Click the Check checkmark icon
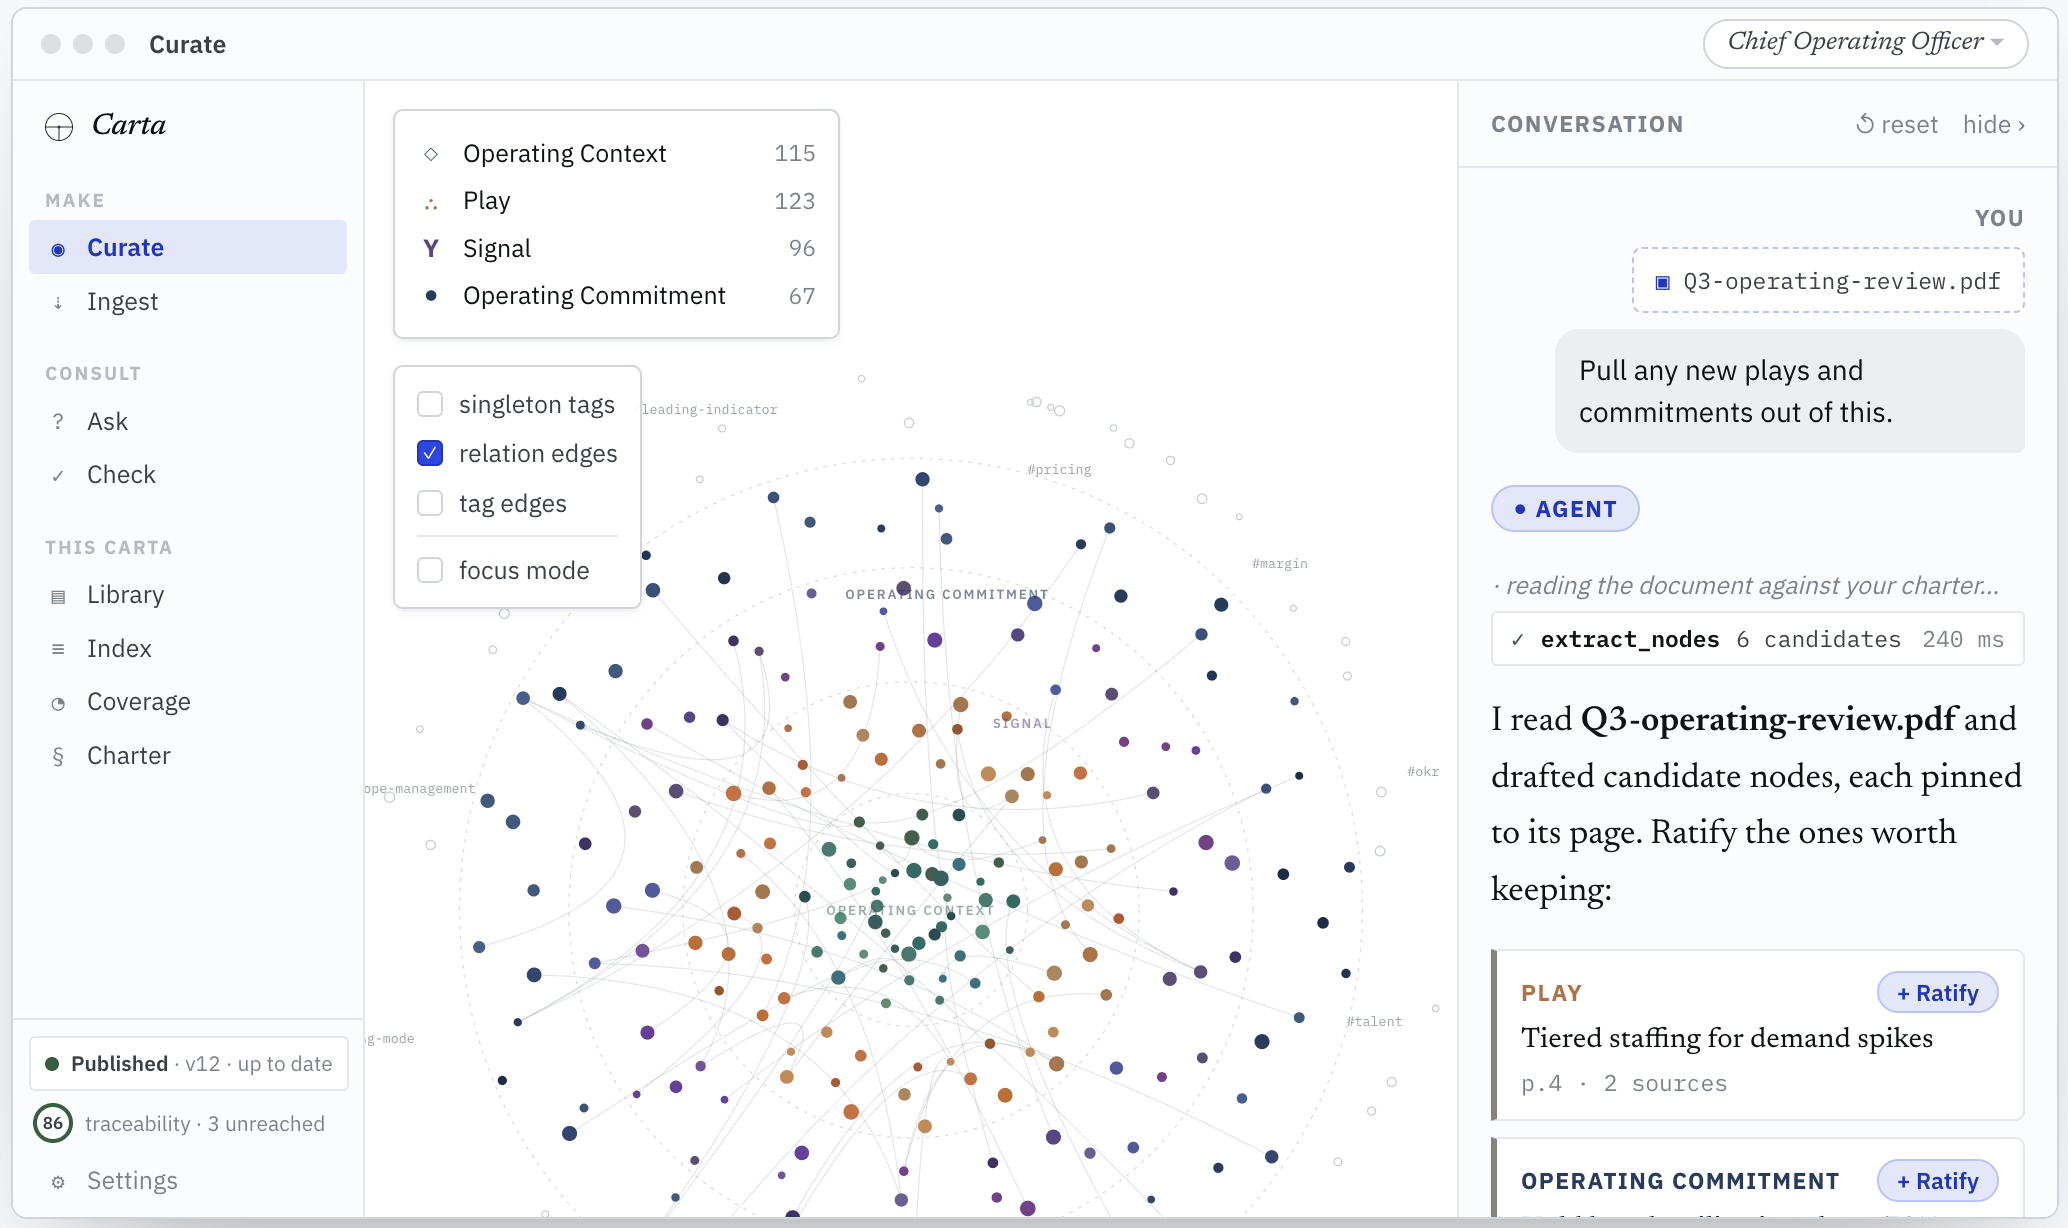This screenshot has width=2068, height=1228. pyautogui.click(x=58, y=476)
